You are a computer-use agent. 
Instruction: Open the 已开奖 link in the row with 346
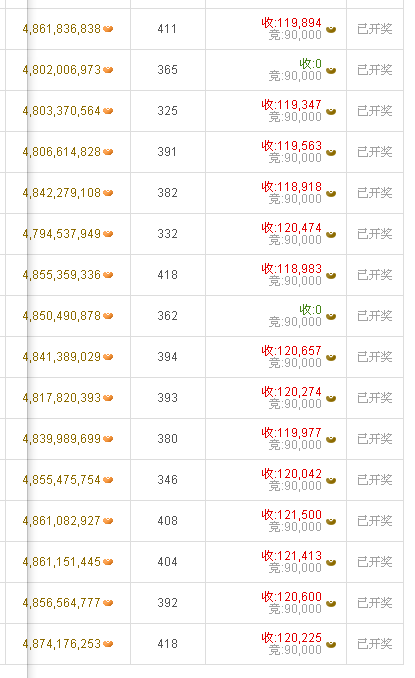(375, 480)
